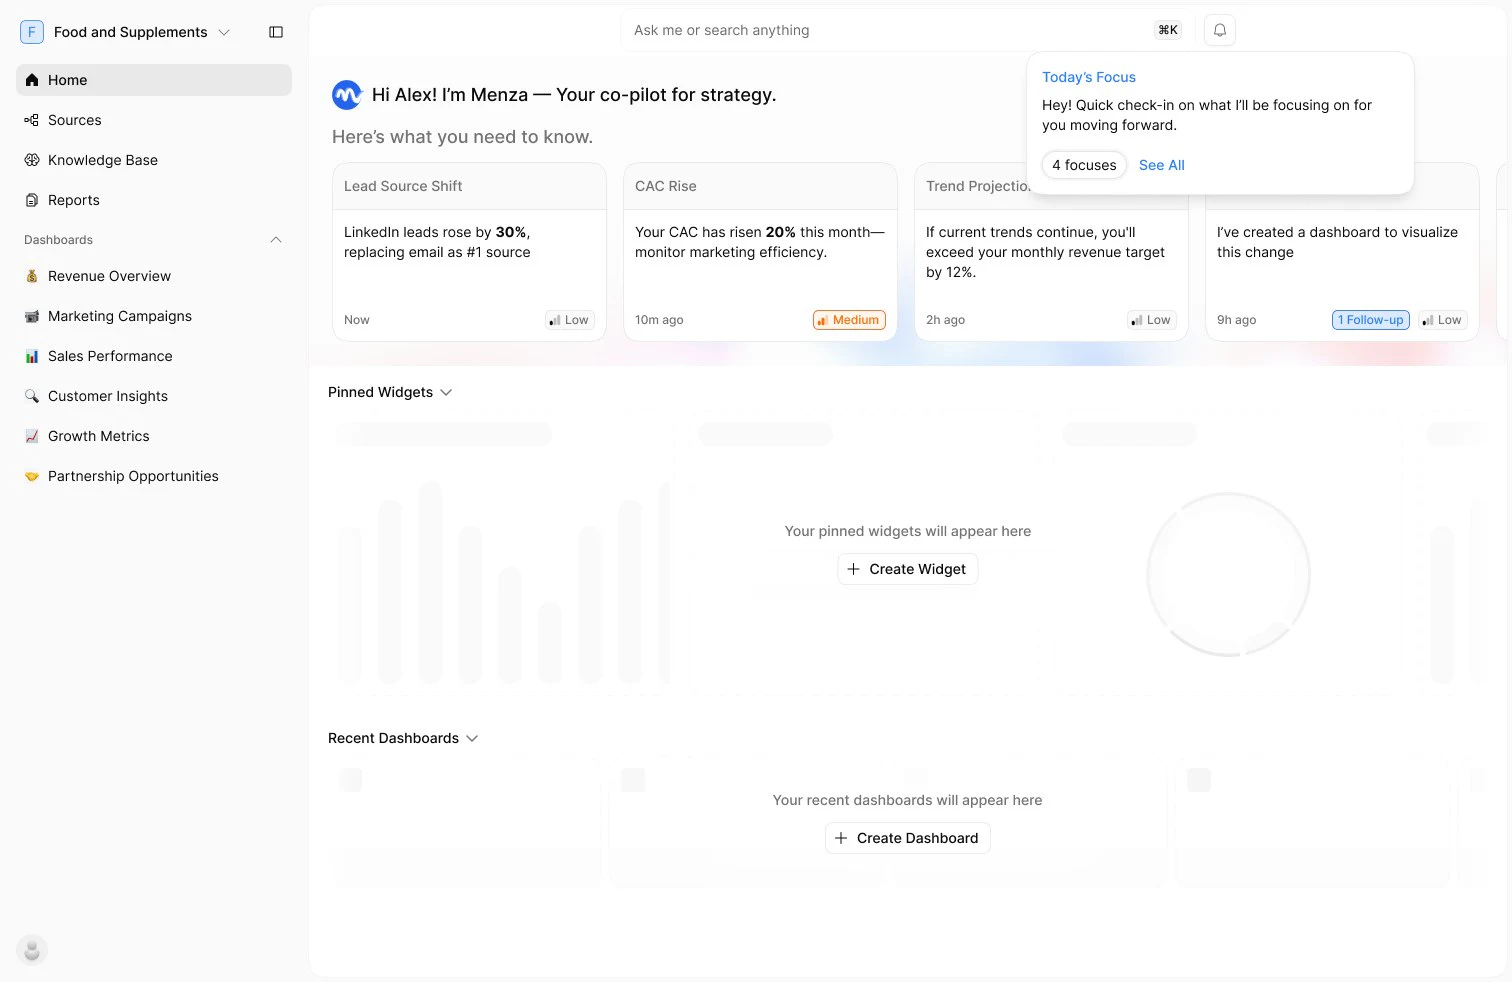Click the Home house icon
Image resolution: width=1512 pixels, height=982 pixels.
(32, 80)
